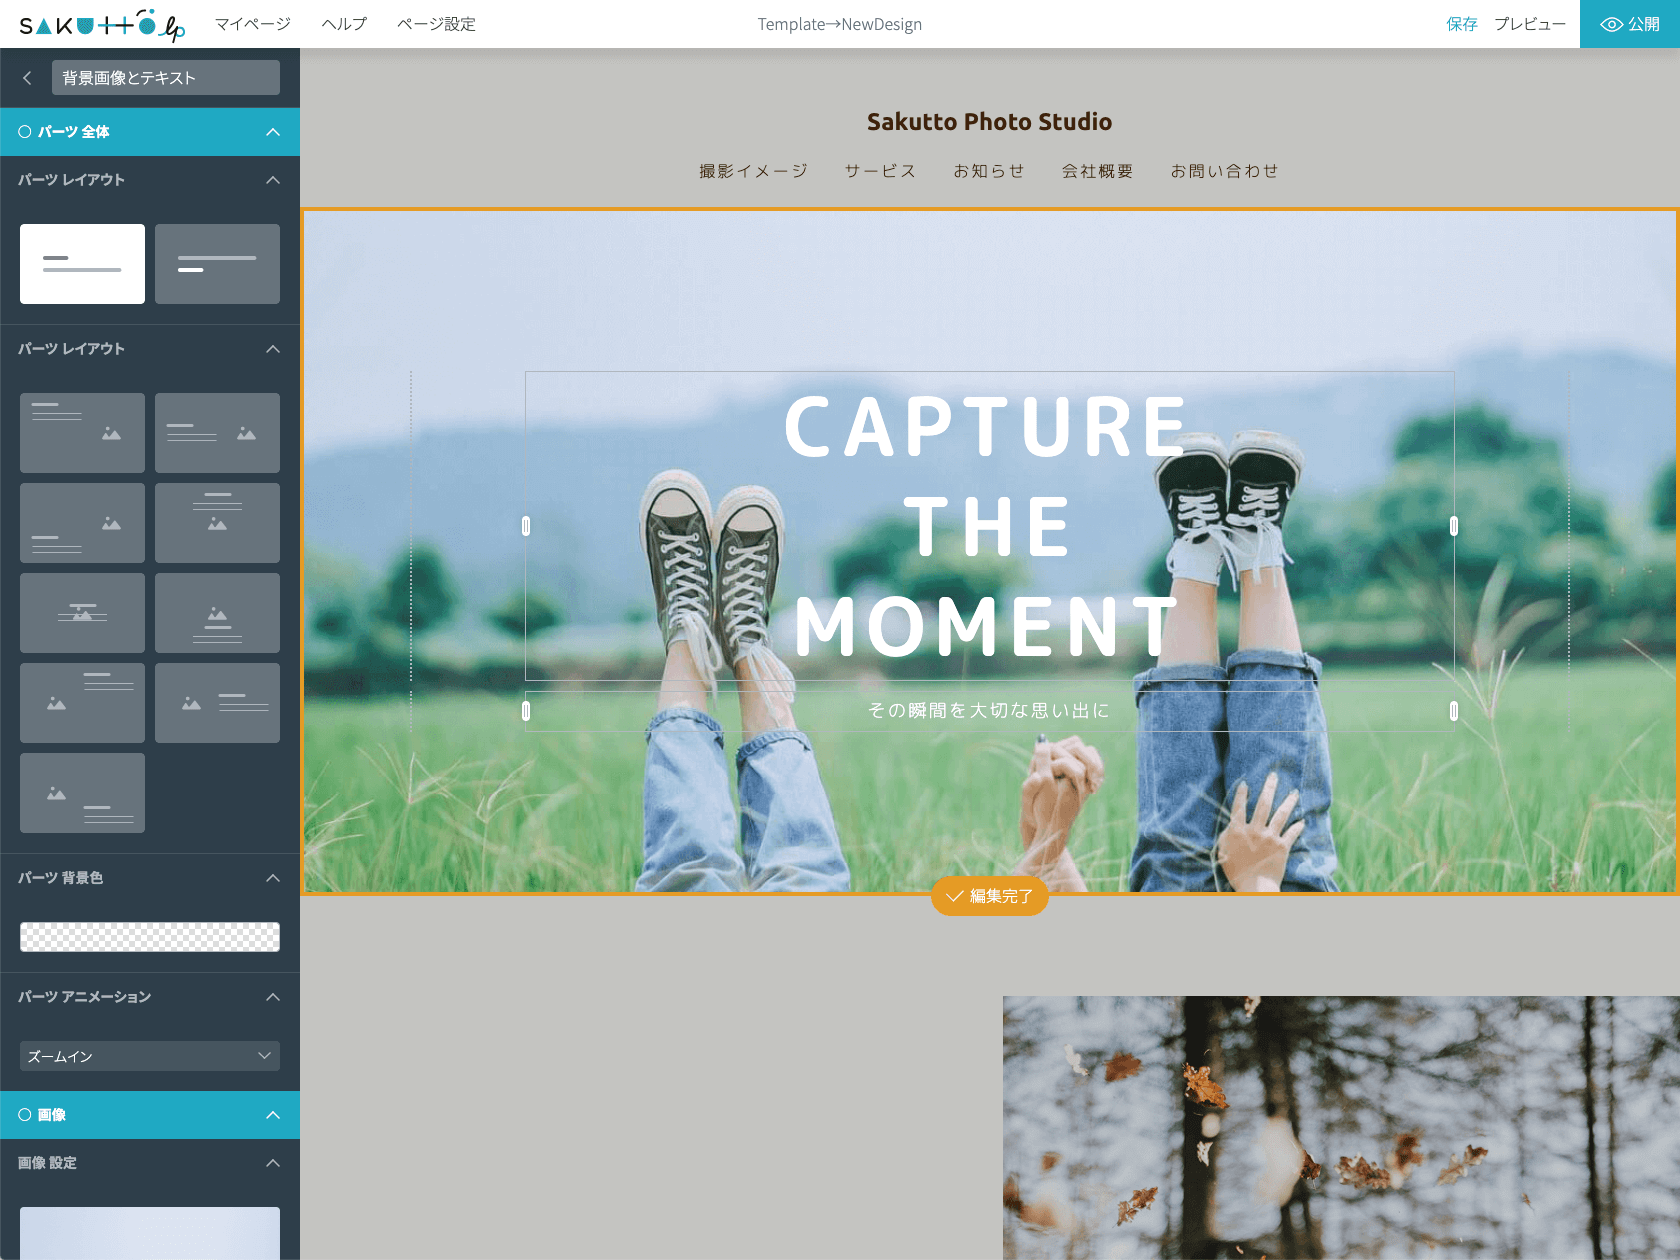
Task: Select layout with image left, text top-right
Action: coord(82,702)
